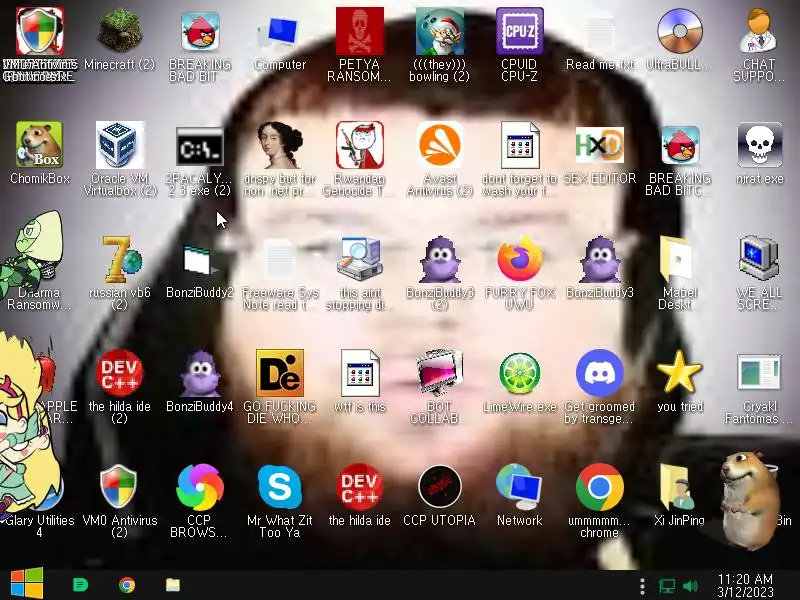Image resolution: width=800 pixels, height=600 pixels.
Task: Launch FURRY FOX UWU Firefox icon
Action: (519, 259)
